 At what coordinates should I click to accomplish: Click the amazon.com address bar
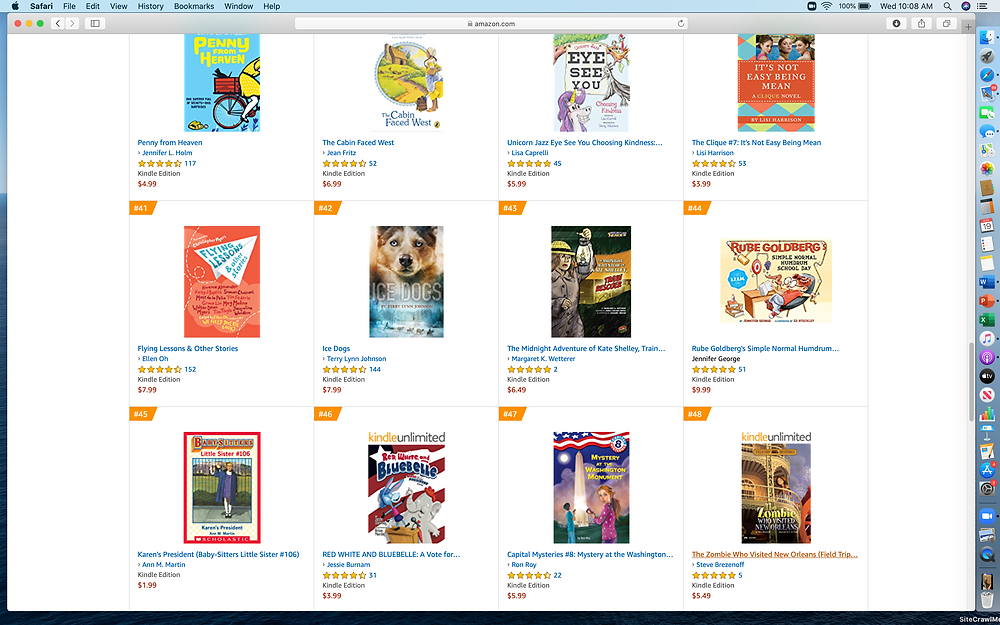point(491,24)
